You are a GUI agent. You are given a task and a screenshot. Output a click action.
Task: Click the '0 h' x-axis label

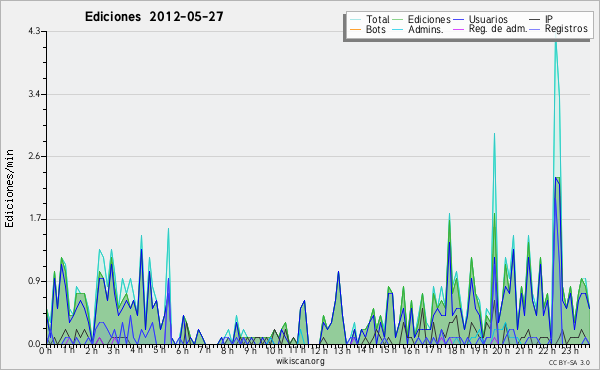(x=45, y=350)
